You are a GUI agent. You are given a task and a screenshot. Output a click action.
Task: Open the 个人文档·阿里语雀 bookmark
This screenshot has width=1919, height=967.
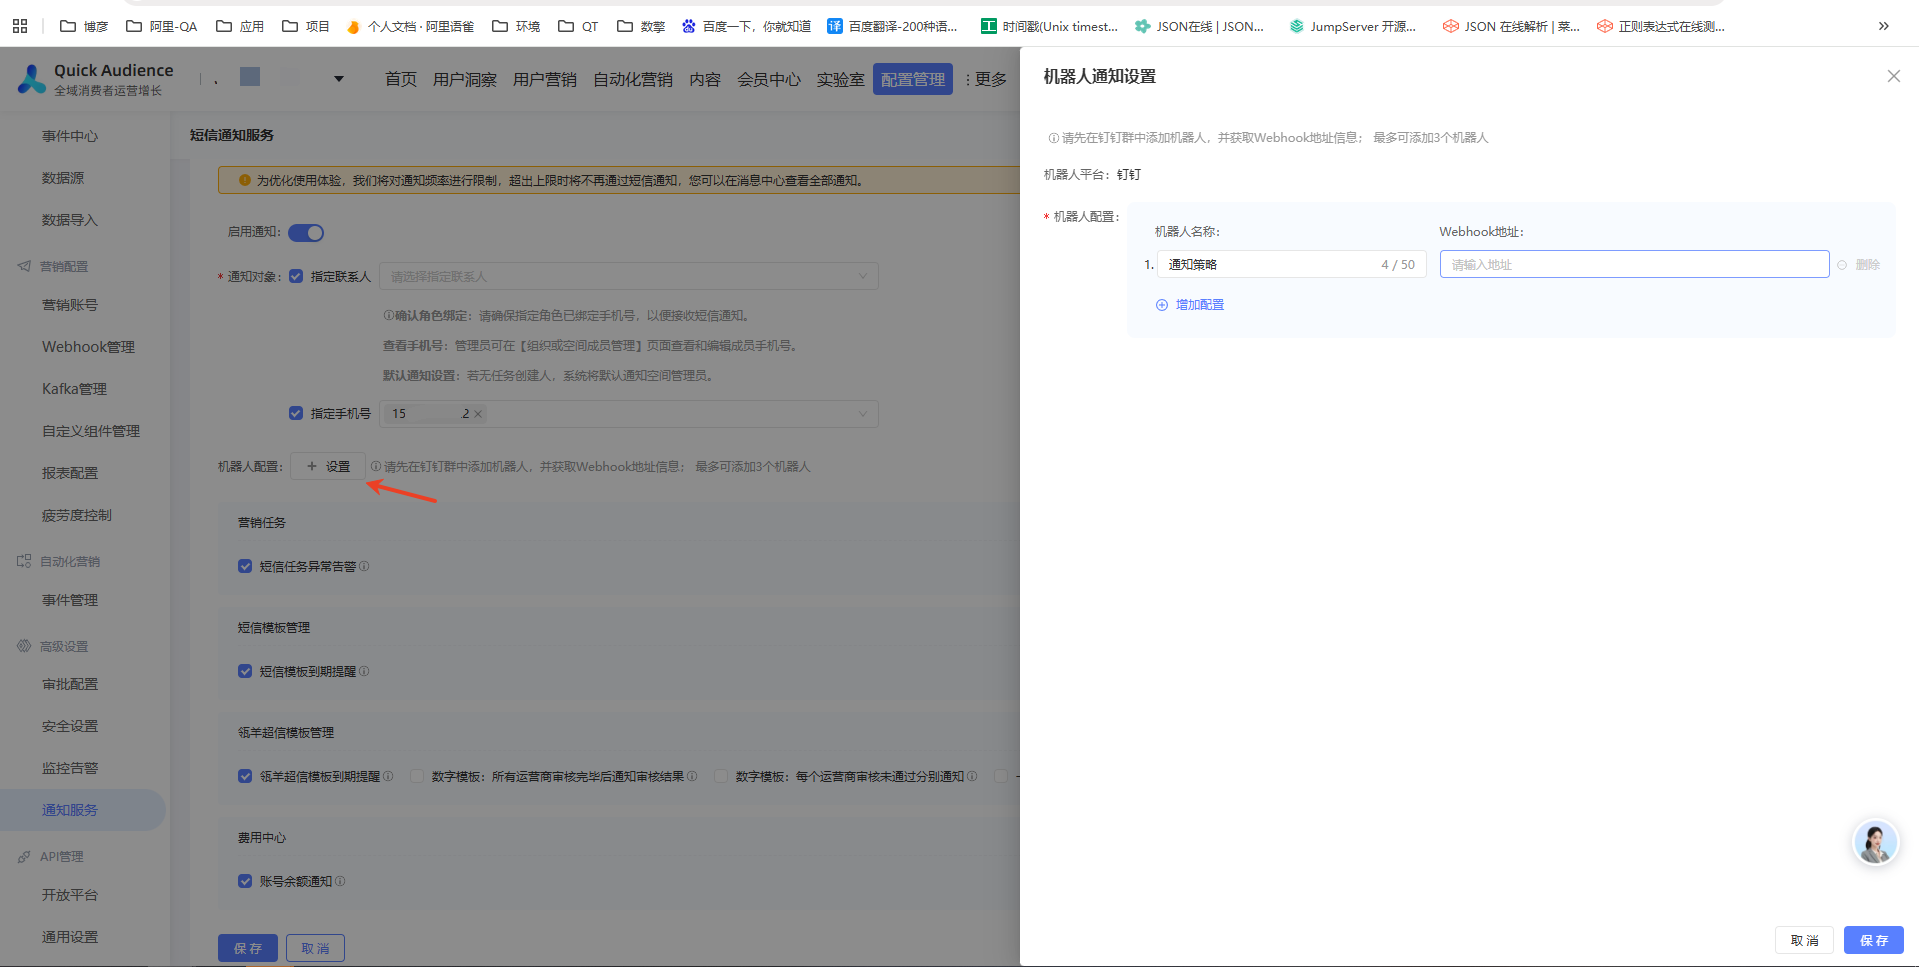(410, 26)
